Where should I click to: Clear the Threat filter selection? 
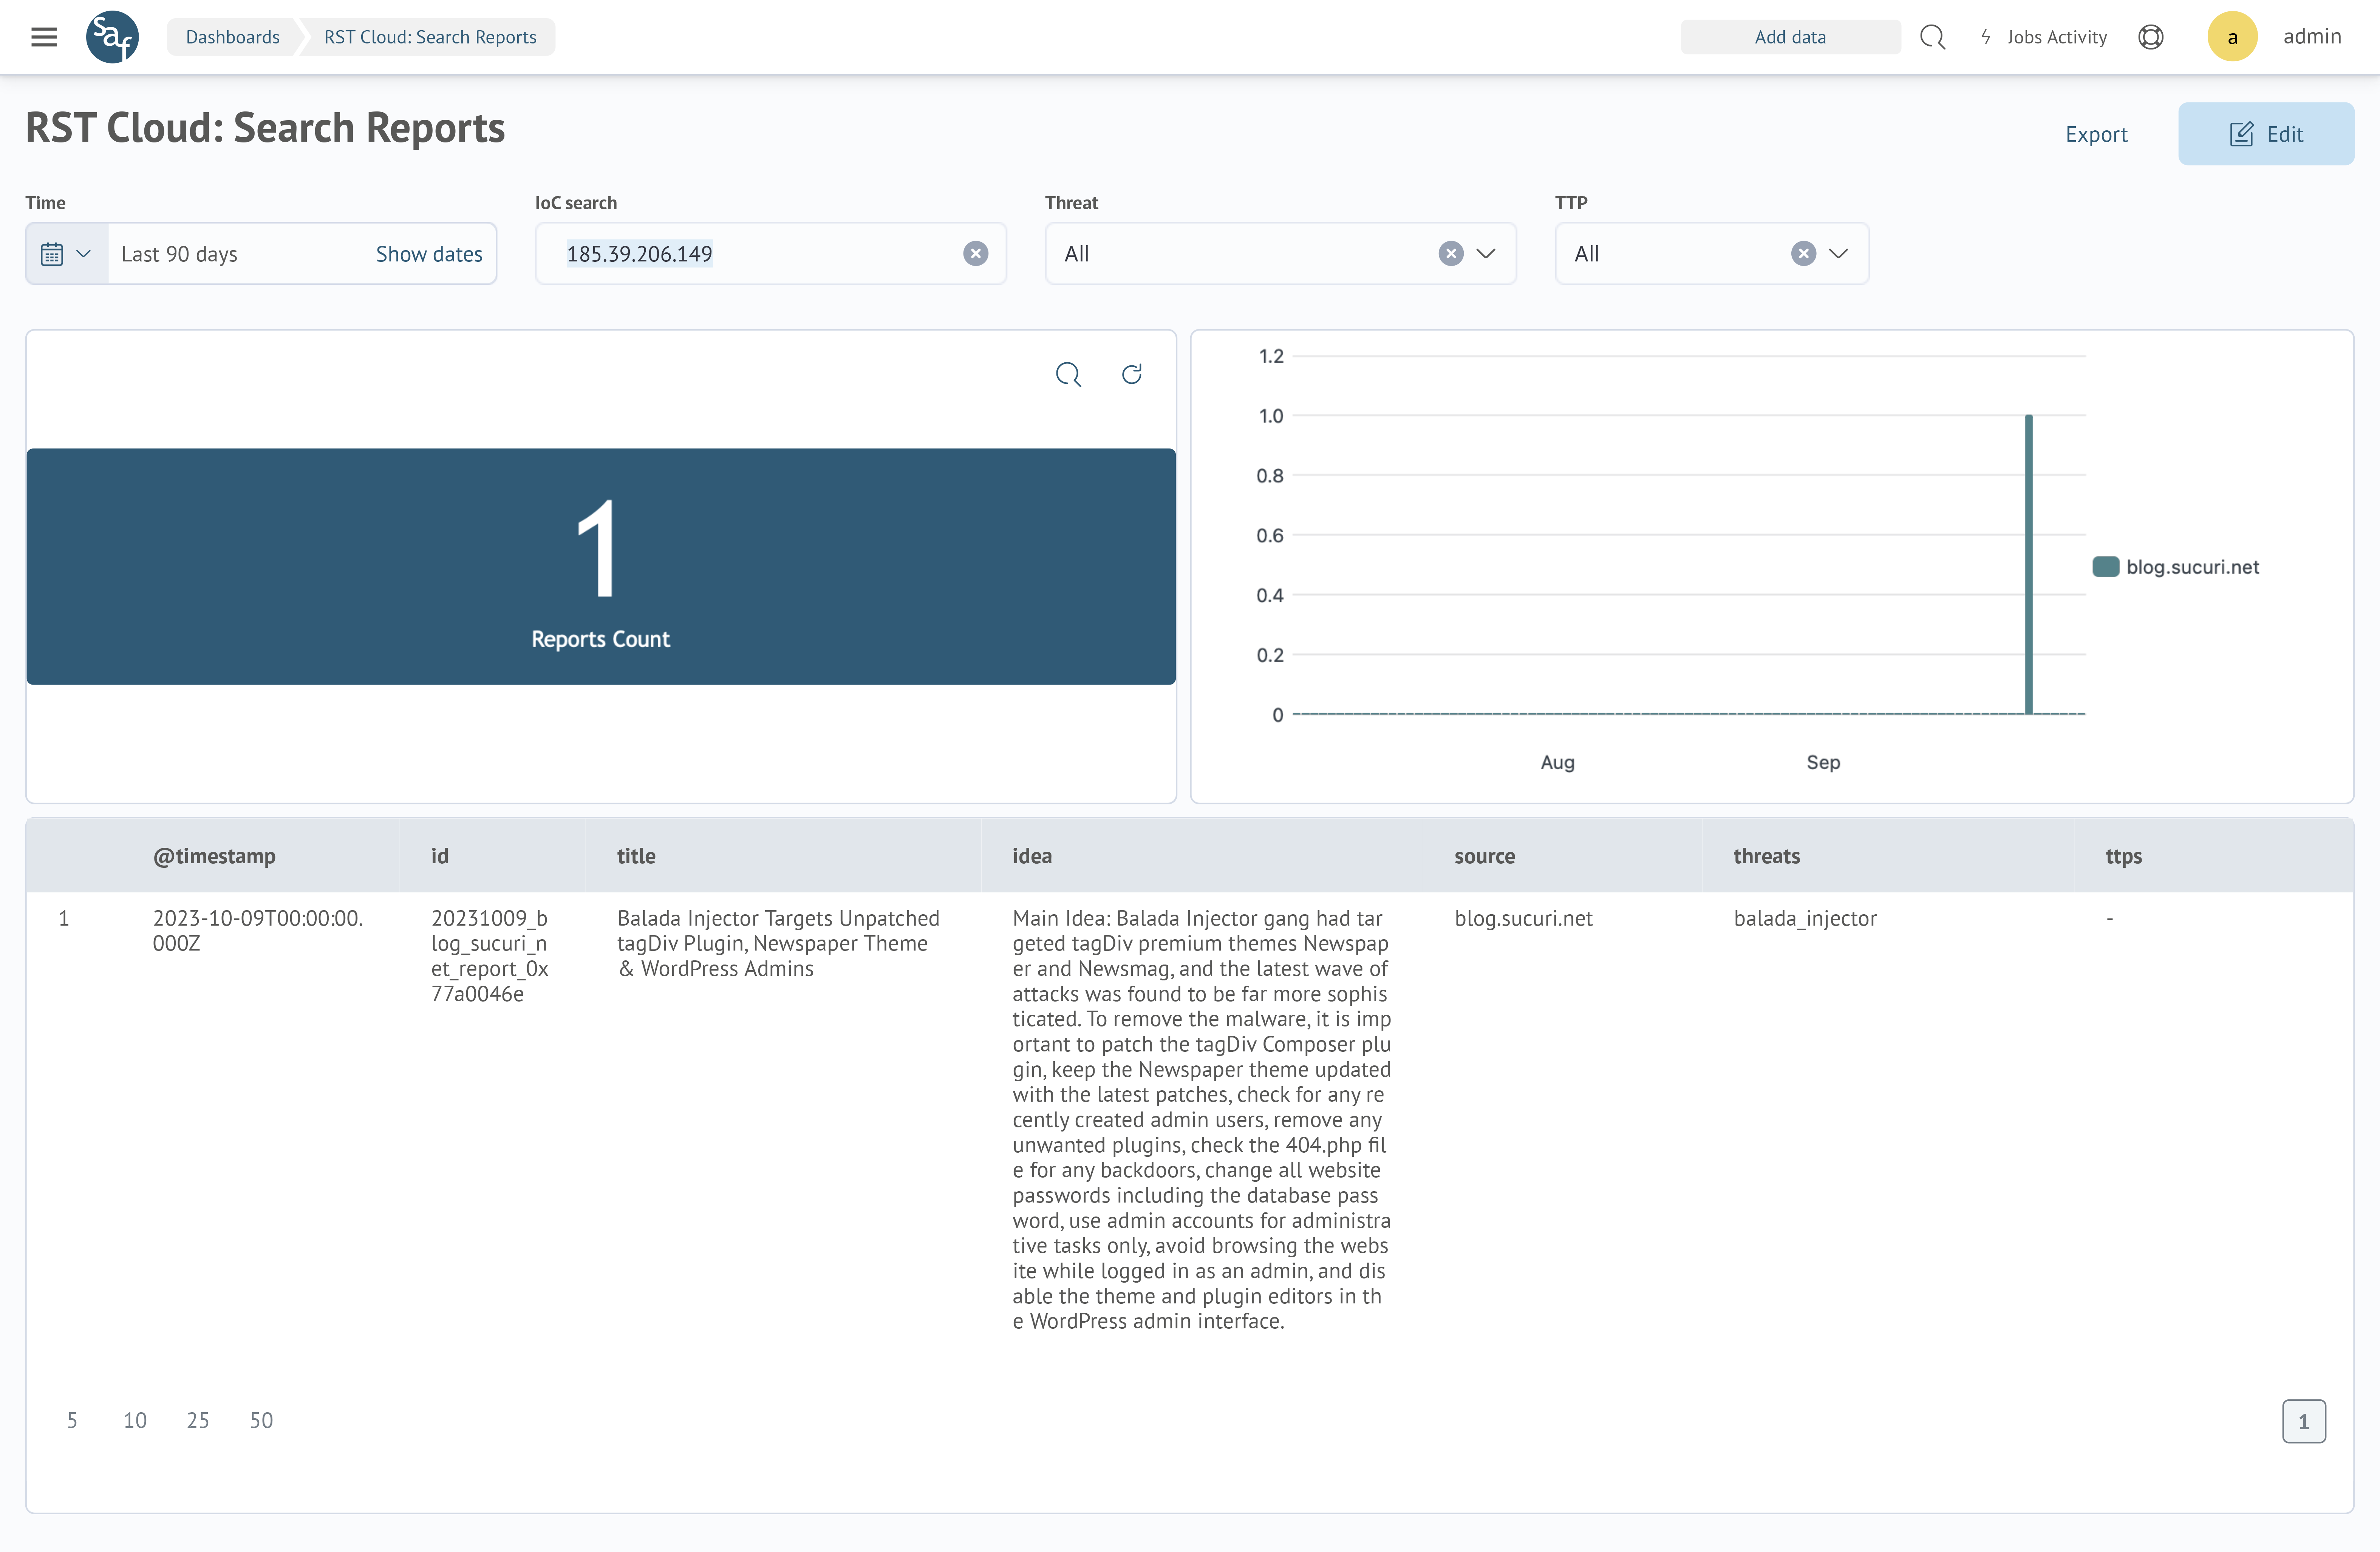tap(1450, 254)
